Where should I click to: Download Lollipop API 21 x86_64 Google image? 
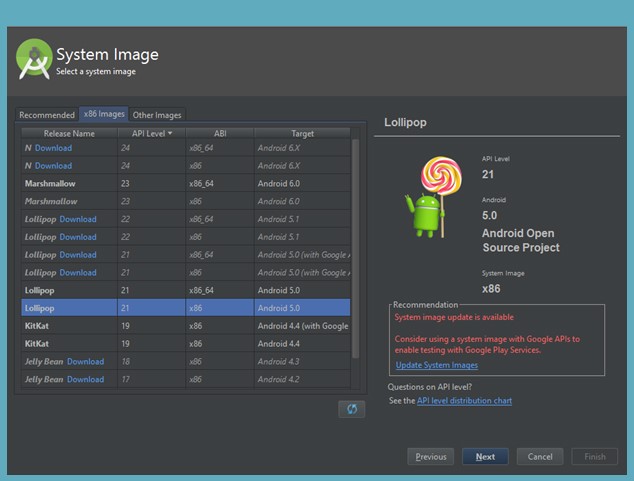78,255
